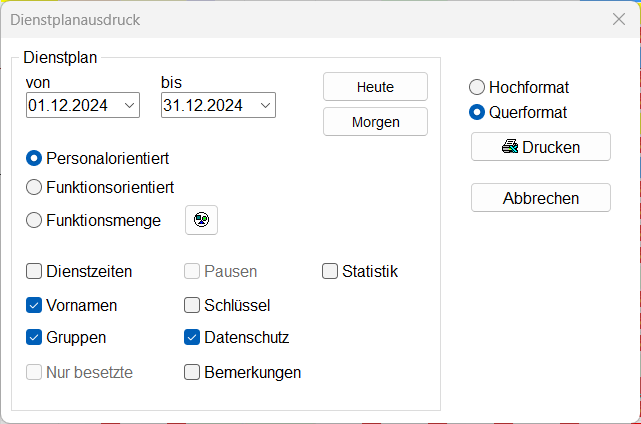Select the Querformat radio option
This screenshot has height=424, width=641.
477,112
